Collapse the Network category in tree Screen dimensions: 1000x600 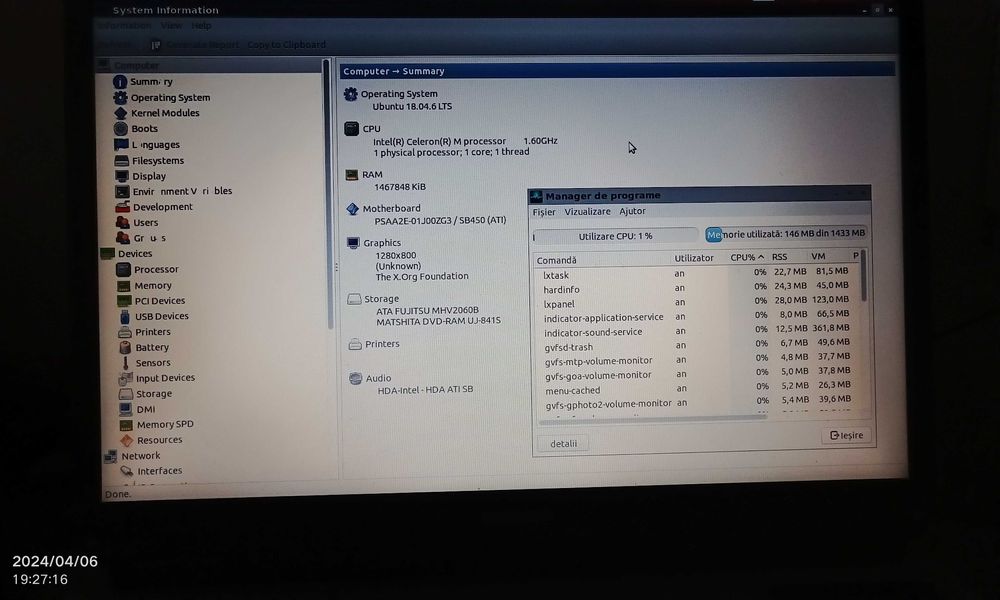[x=141, y=456]
